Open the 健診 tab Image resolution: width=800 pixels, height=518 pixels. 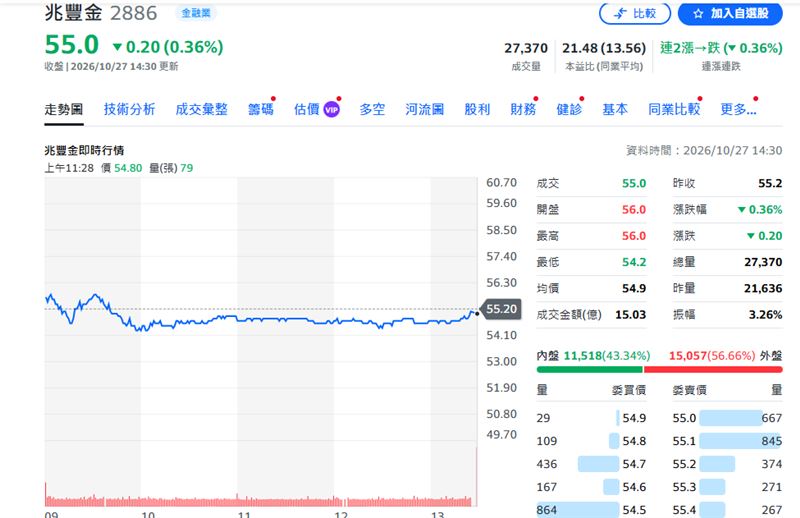pos(569,109)
